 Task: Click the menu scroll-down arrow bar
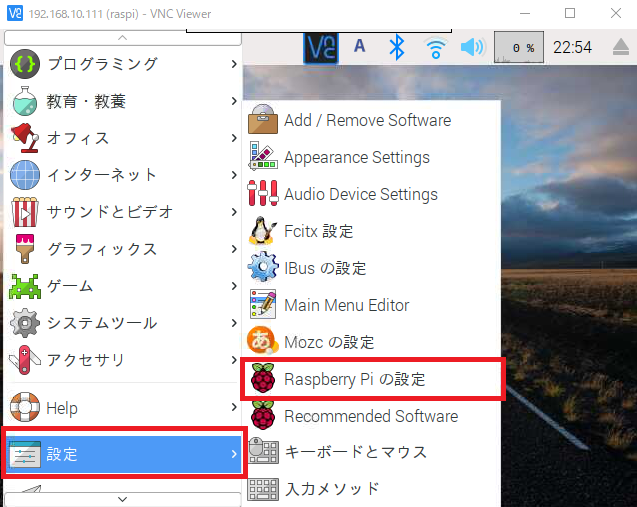123,499
